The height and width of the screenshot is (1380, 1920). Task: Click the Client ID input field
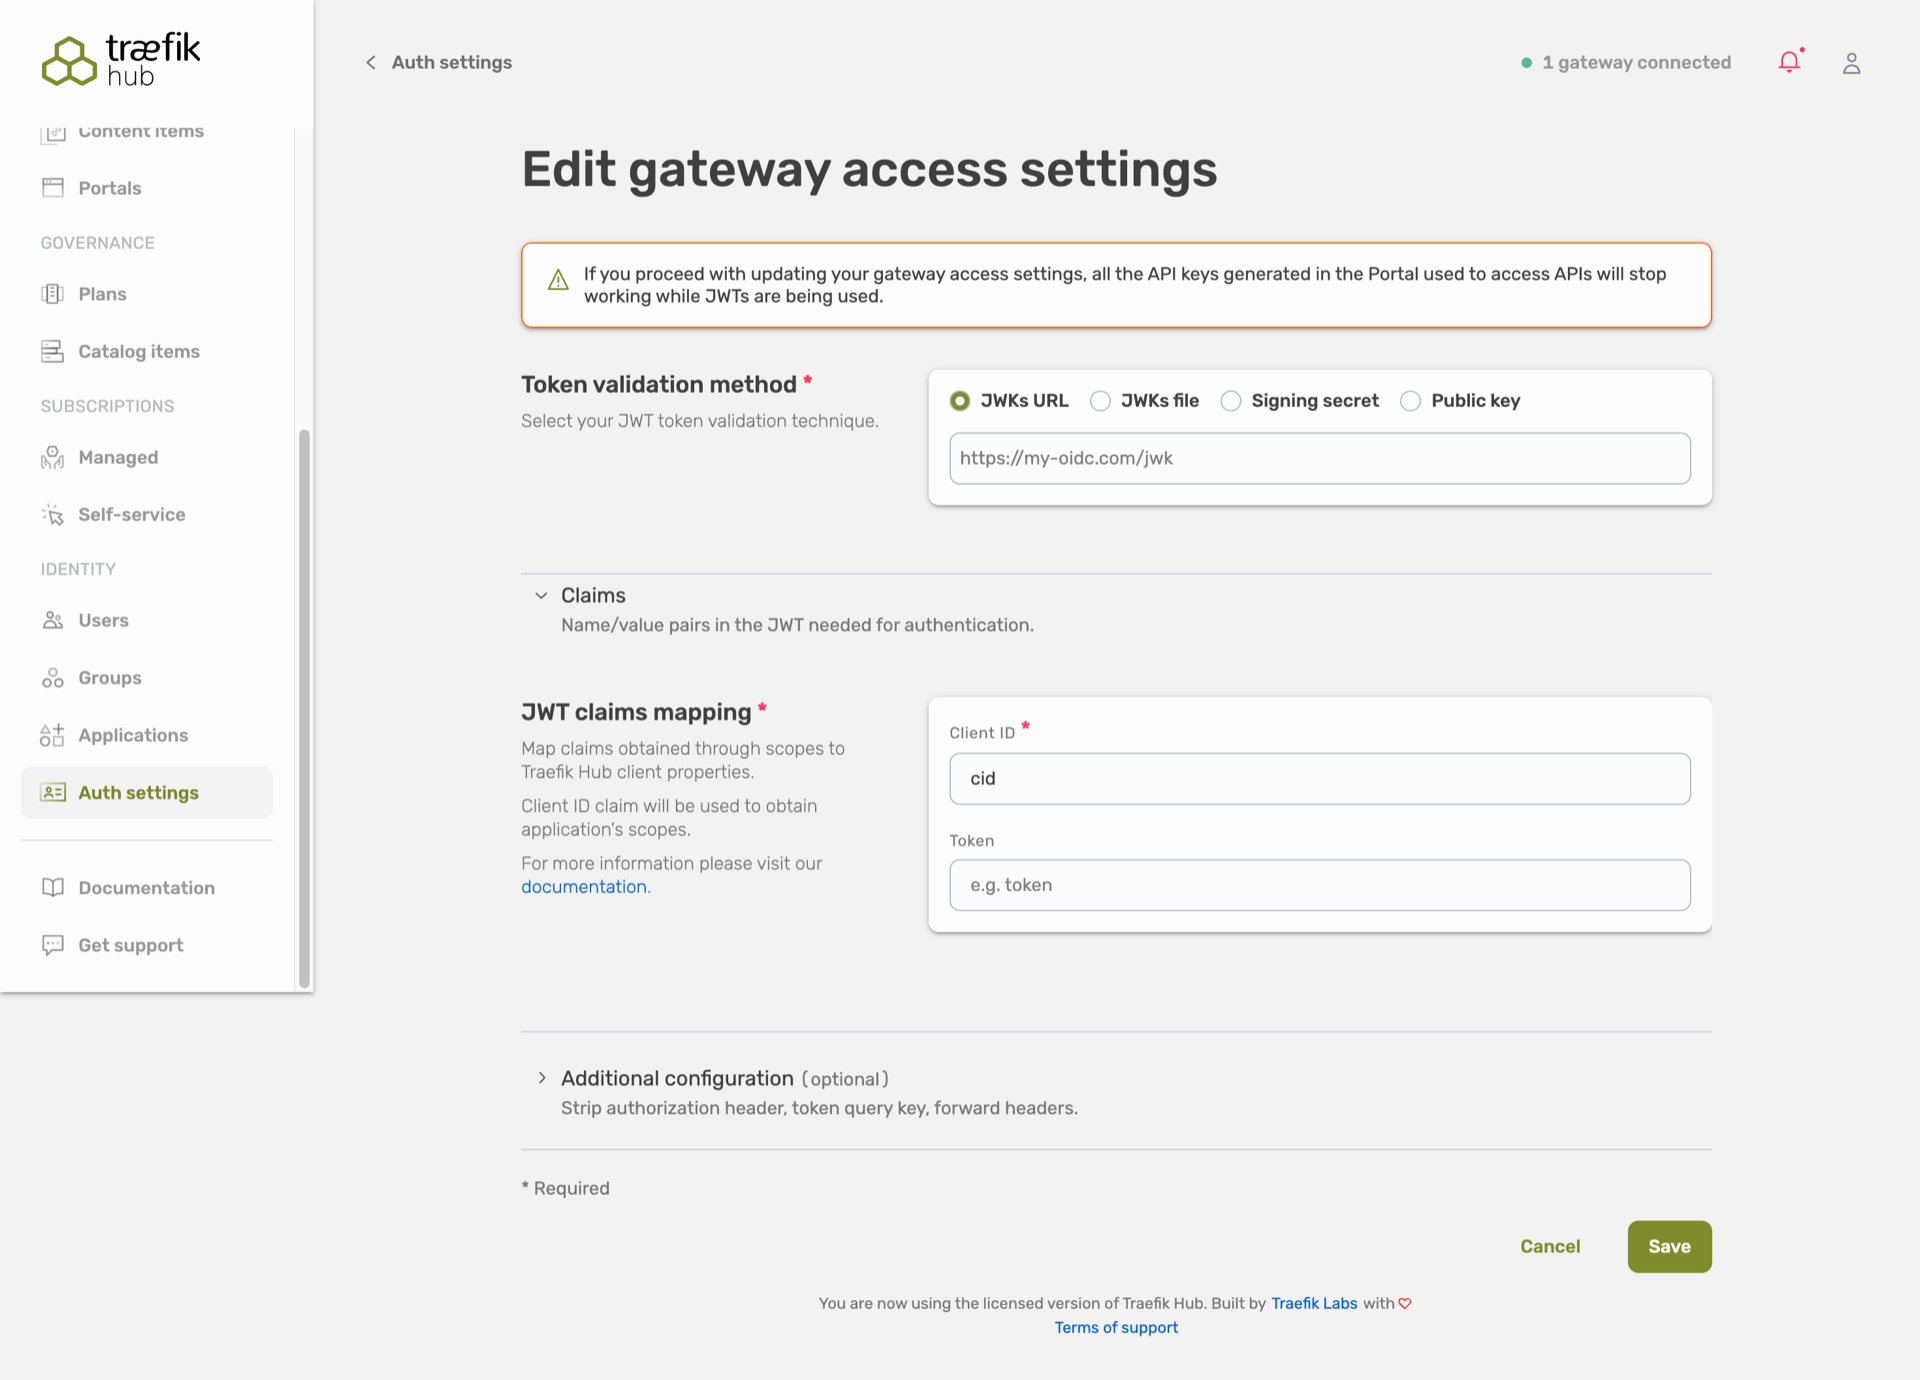pos(1320,779)
